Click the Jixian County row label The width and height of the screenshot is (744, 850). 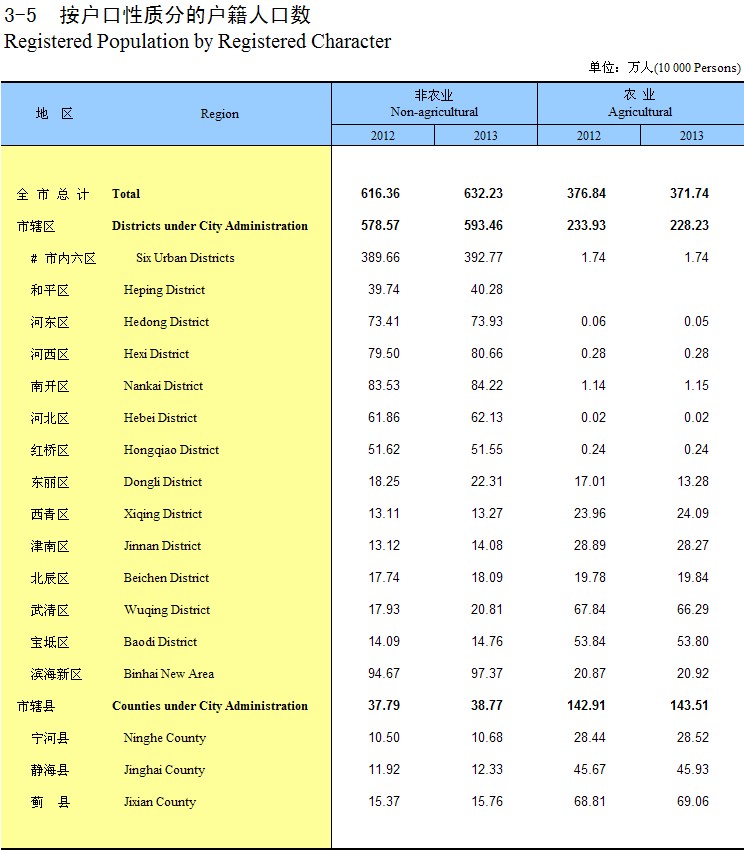tap(160, 802)
